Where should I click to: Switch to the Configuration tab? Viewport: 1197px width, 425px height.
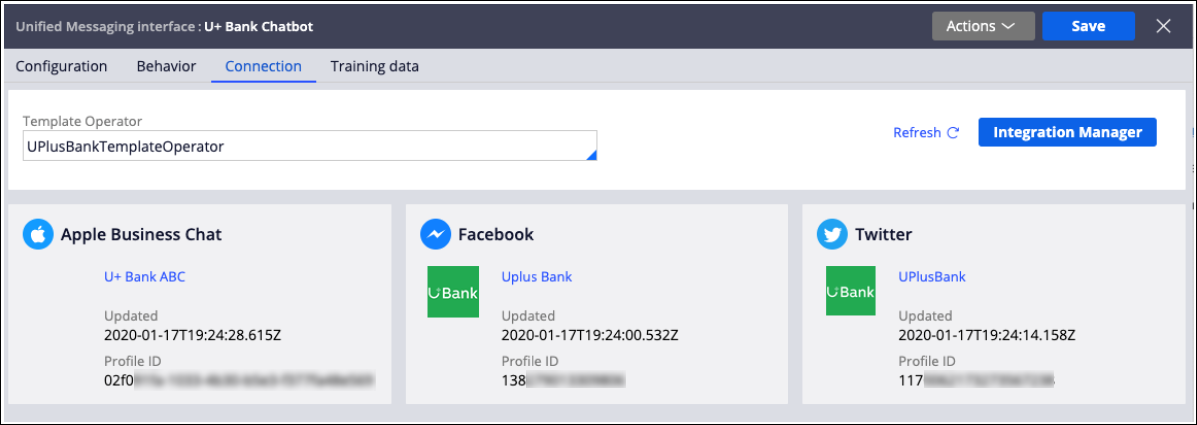pyautogui.click(x=61, y=67)
